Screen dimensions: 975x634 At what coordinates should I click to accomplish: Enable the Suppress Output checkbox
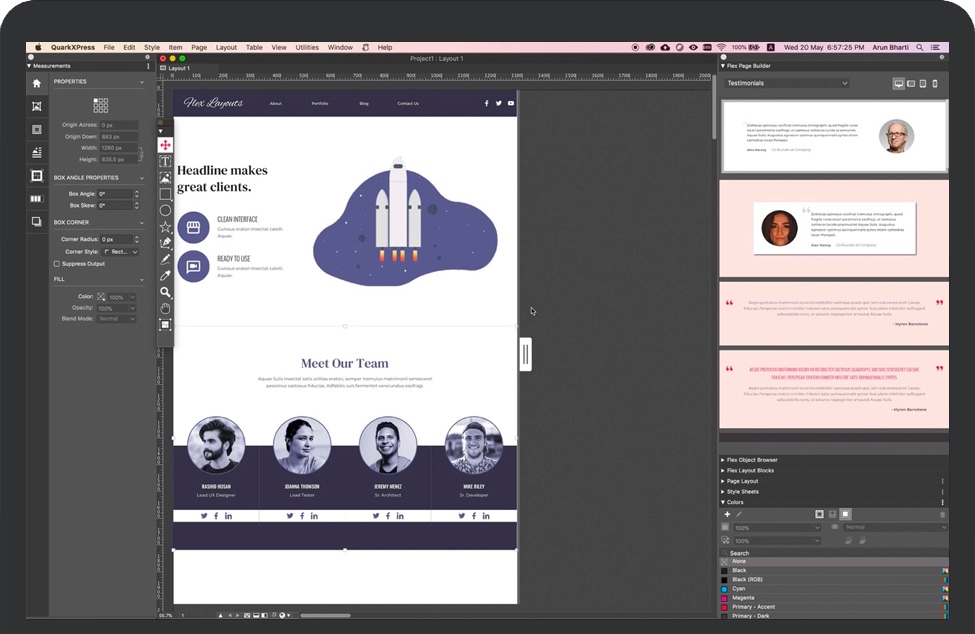[x=57, y=264]
